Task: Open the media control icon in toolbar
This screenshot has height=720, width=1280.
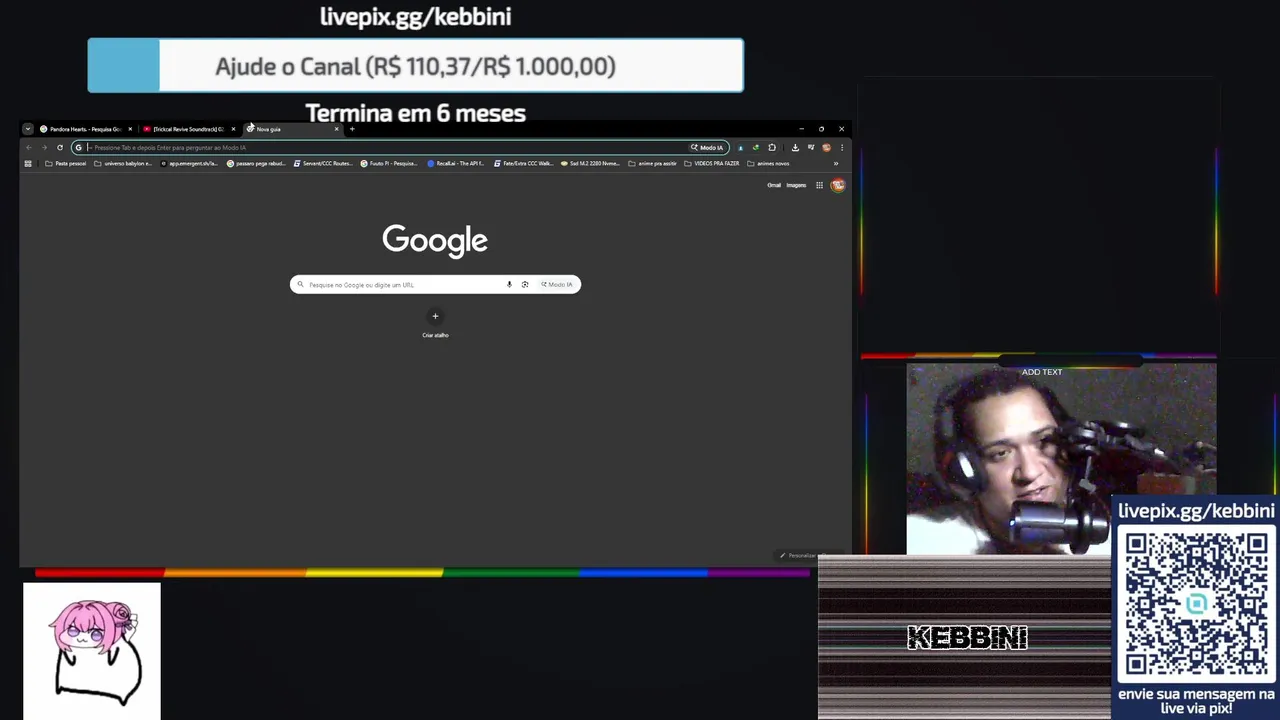Action: tap(811, 147)
